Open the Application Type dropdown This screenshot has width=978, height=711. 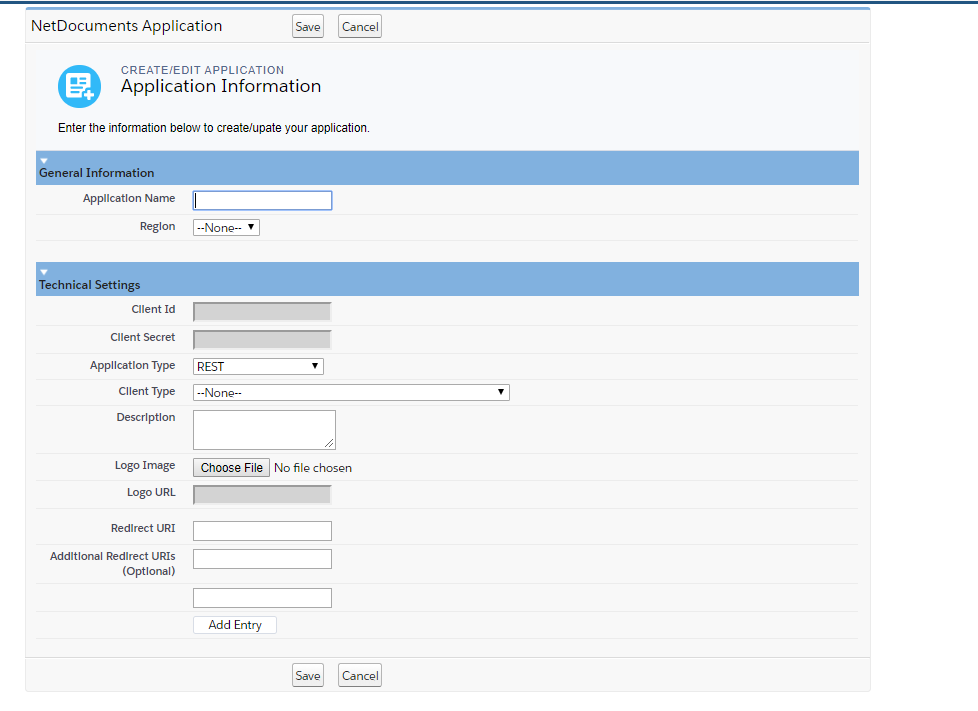pyautogui.click(x=258, y=366)
